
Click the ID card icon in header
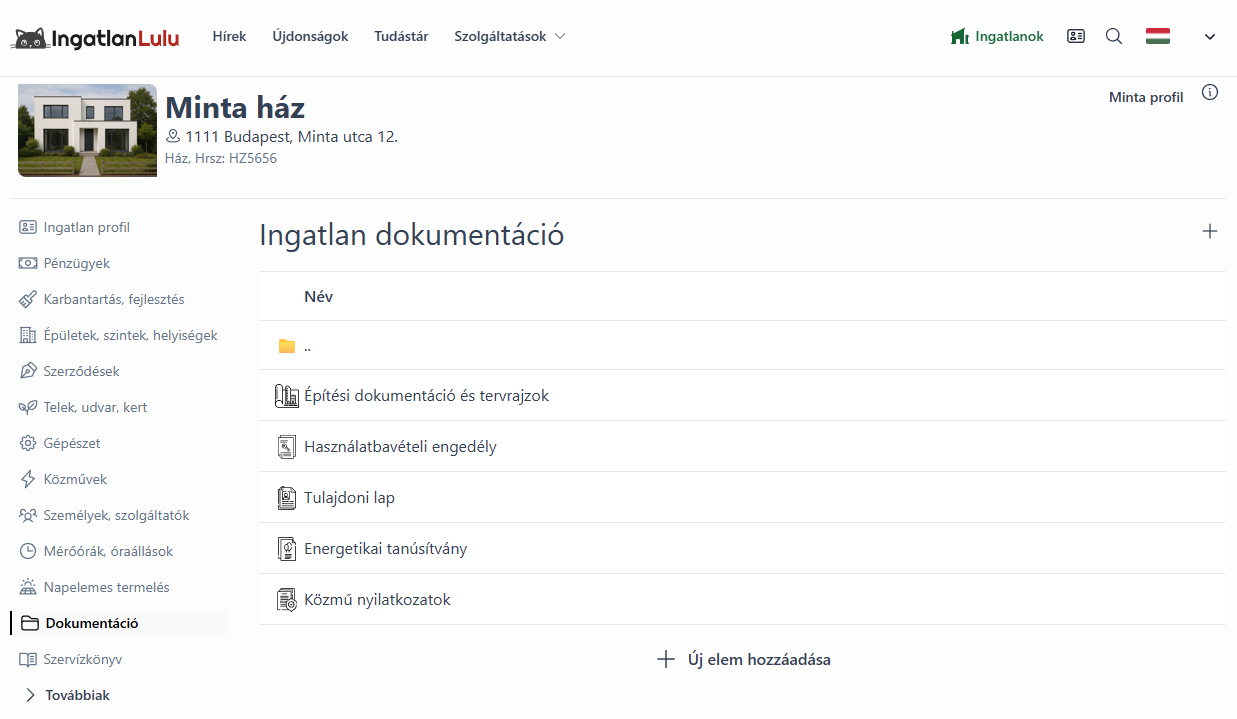(x=1076, y=36)
